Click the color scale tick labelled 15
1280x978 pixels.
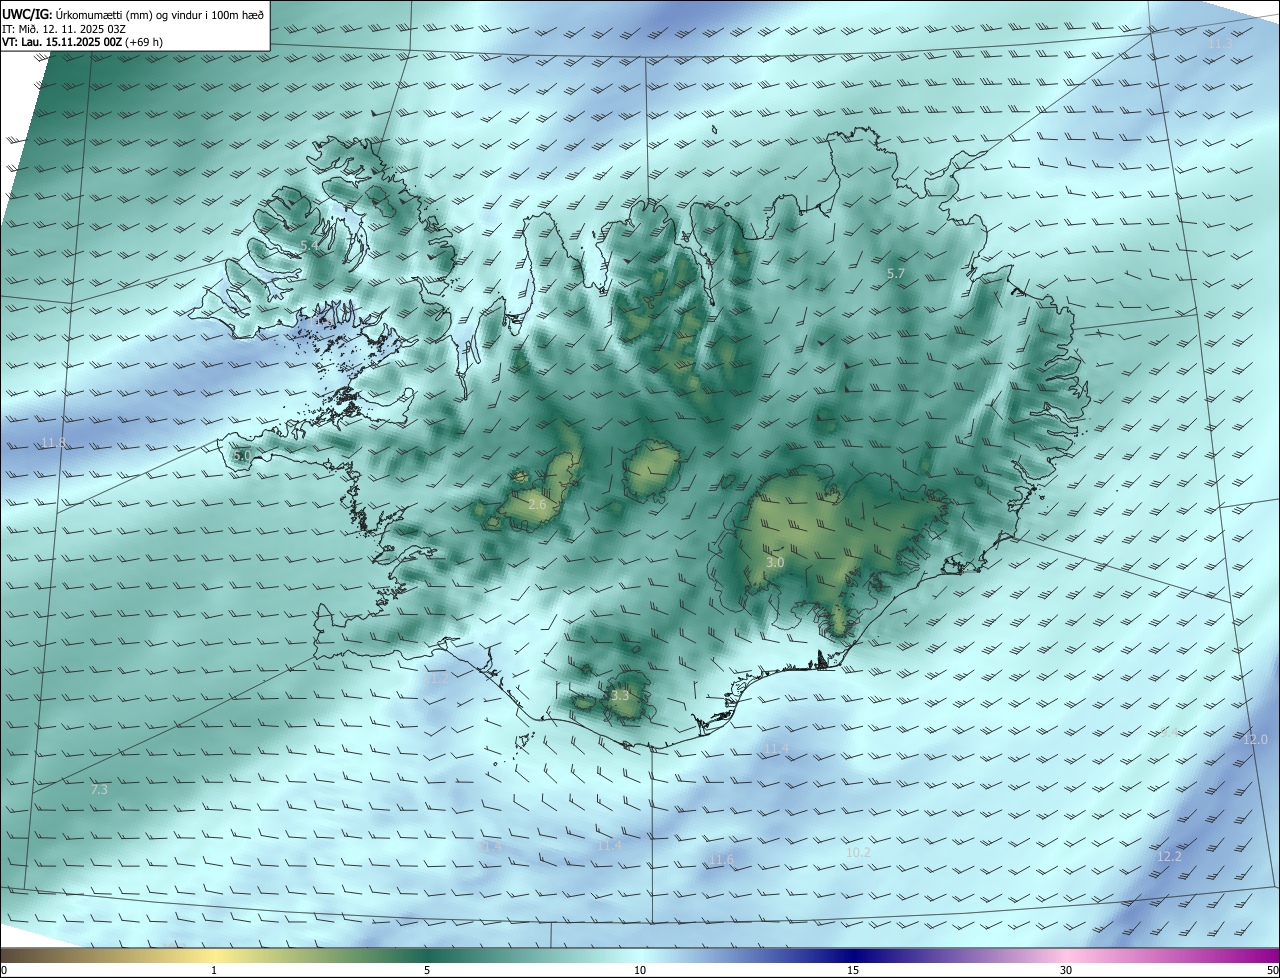tap(853, 970)
